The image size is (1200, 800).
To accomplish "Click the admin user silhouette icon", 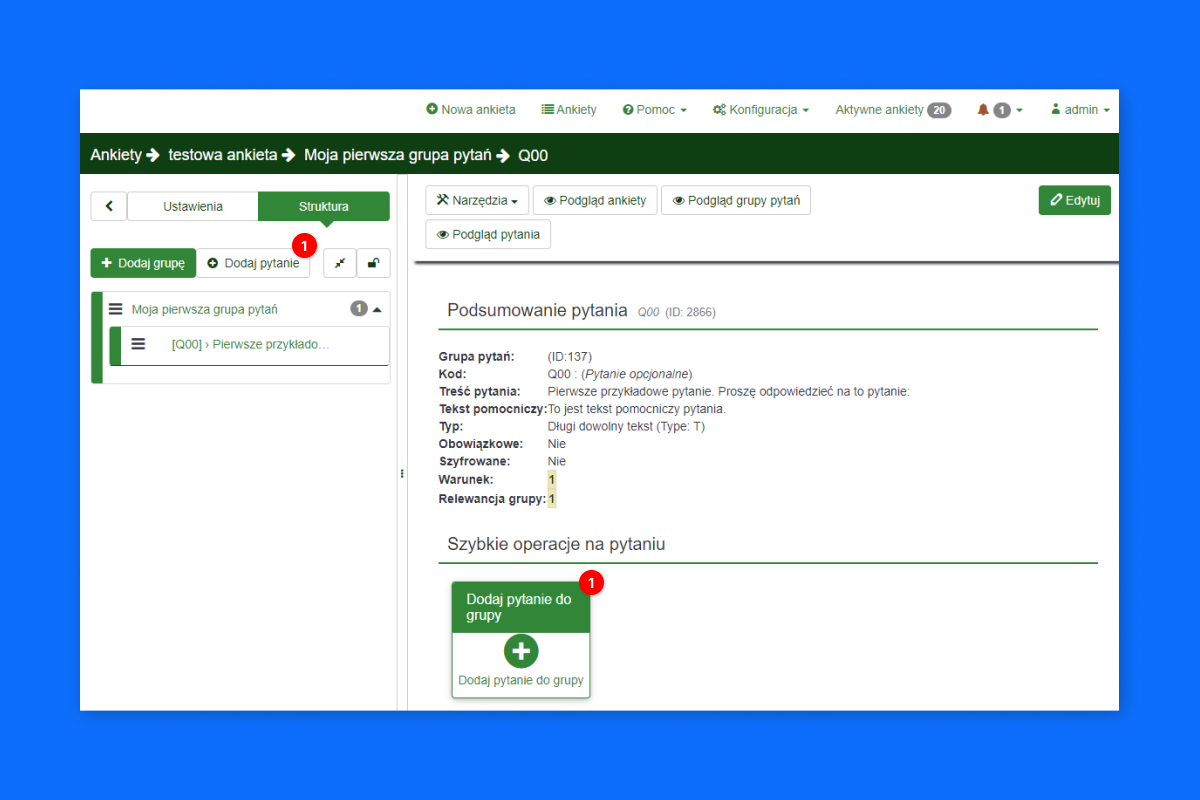I will [x=1057, y=110].
